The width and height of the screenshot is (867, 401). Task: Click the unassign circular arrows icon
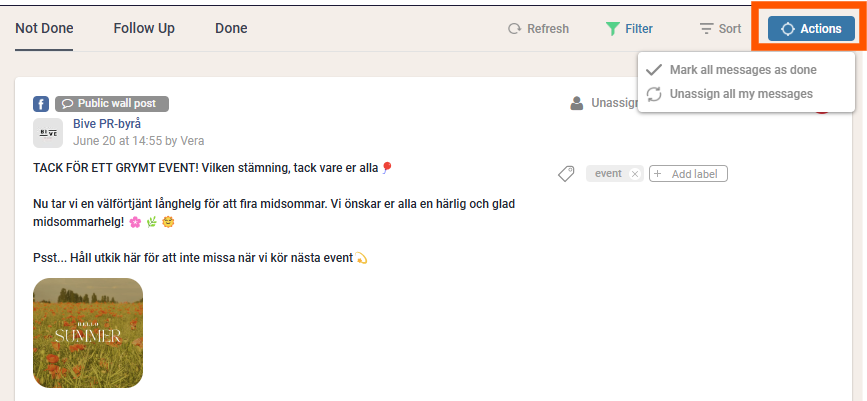click(654, 94)
